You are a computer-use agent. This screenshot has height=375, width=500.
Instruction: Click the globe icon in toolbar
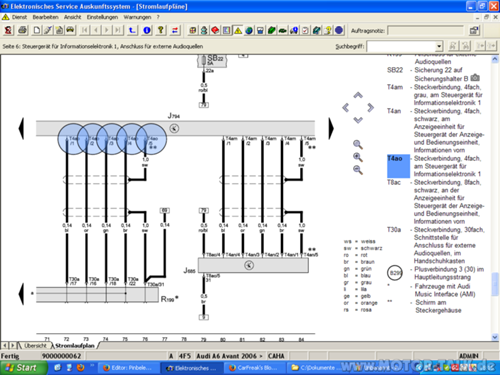(249, 30)
